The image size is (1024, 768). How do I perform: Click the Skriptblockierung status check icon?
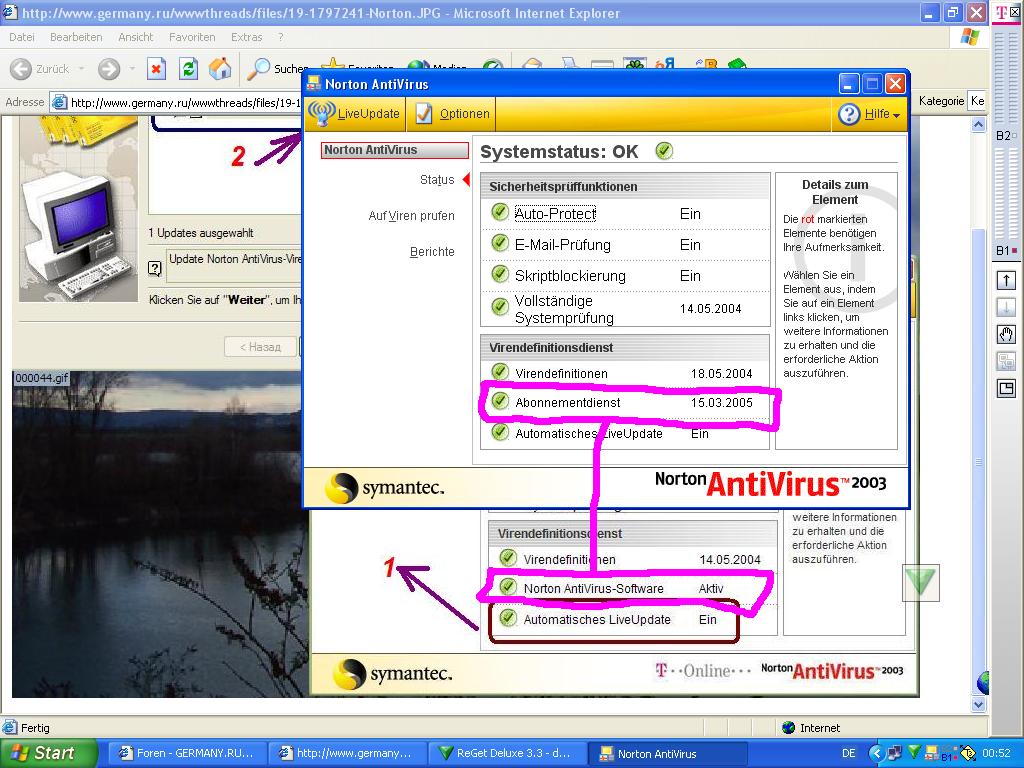(x=500, y=274)
